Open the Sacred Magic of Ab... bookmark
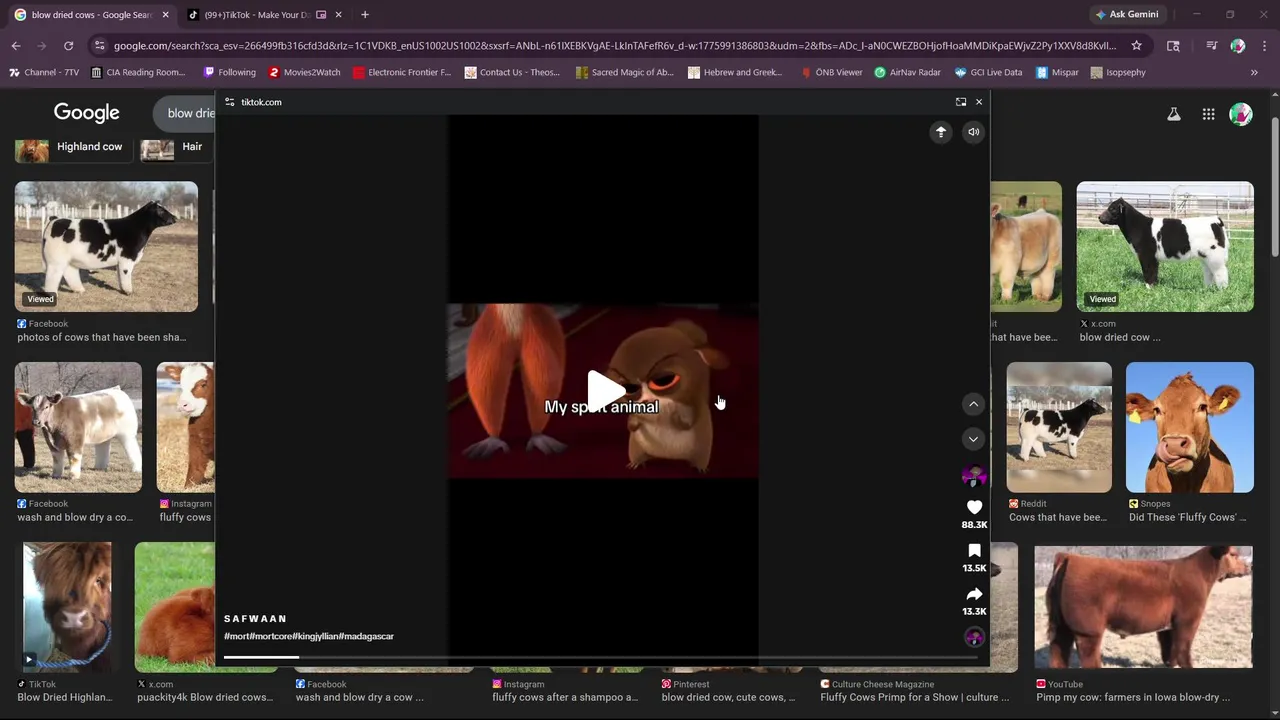The width and height of the screenshot is (1280, 720). (x=625, y=72)
